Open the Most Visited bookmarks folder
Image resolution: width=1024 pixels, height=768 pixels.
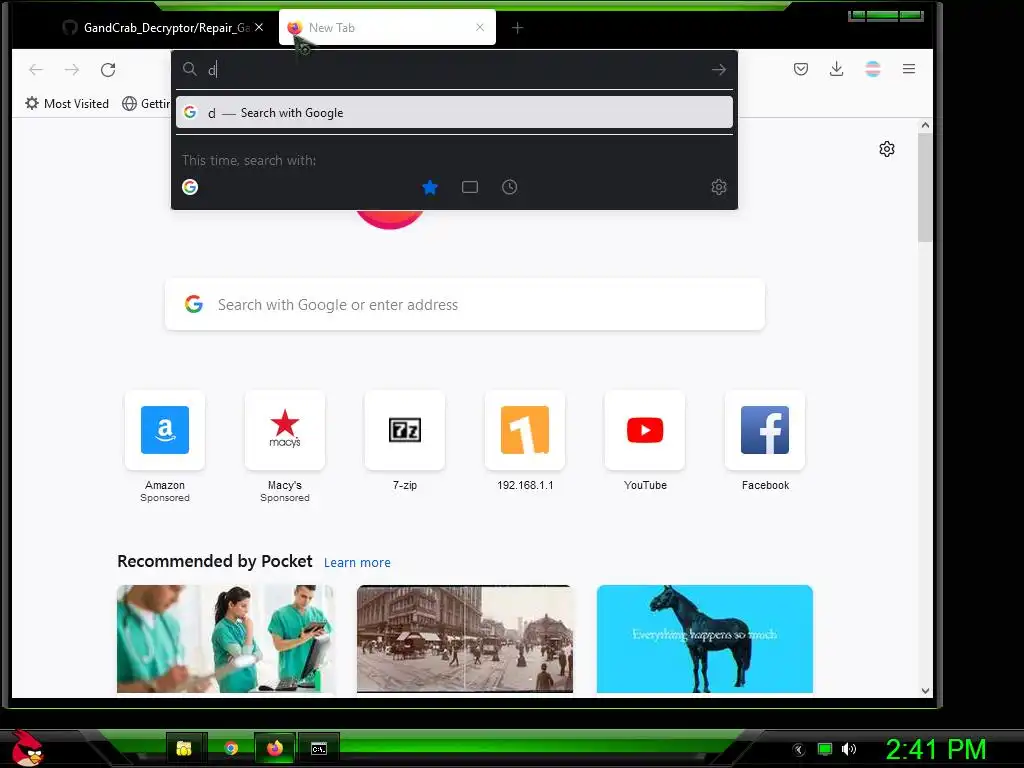(x=67, y=103)
